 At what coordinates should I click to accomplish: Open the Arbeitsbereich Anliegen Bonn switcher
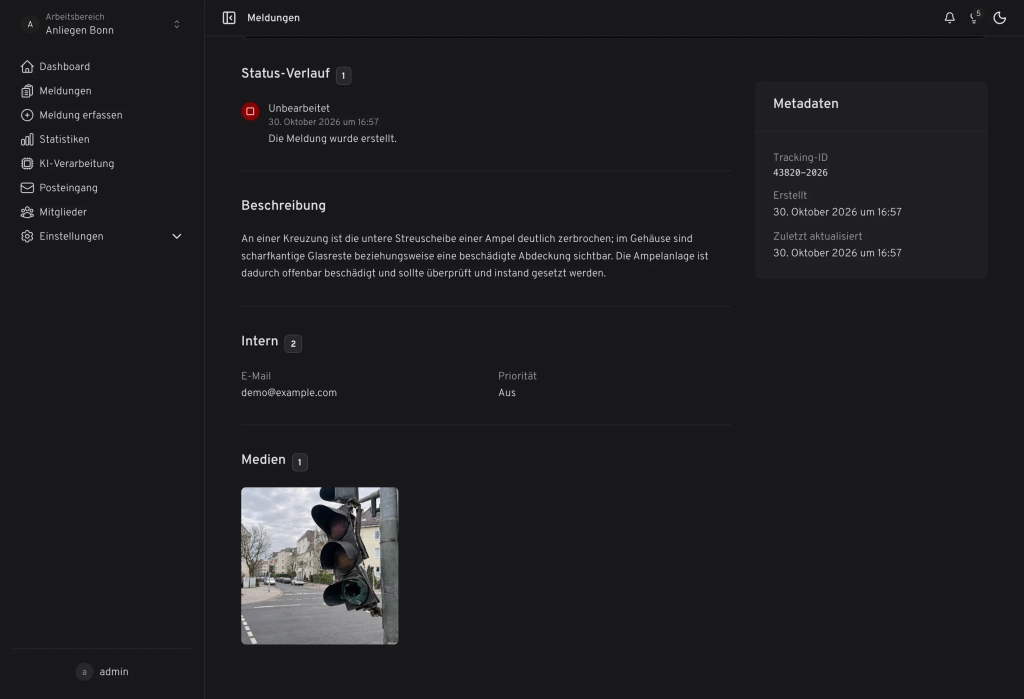[102, 24]
